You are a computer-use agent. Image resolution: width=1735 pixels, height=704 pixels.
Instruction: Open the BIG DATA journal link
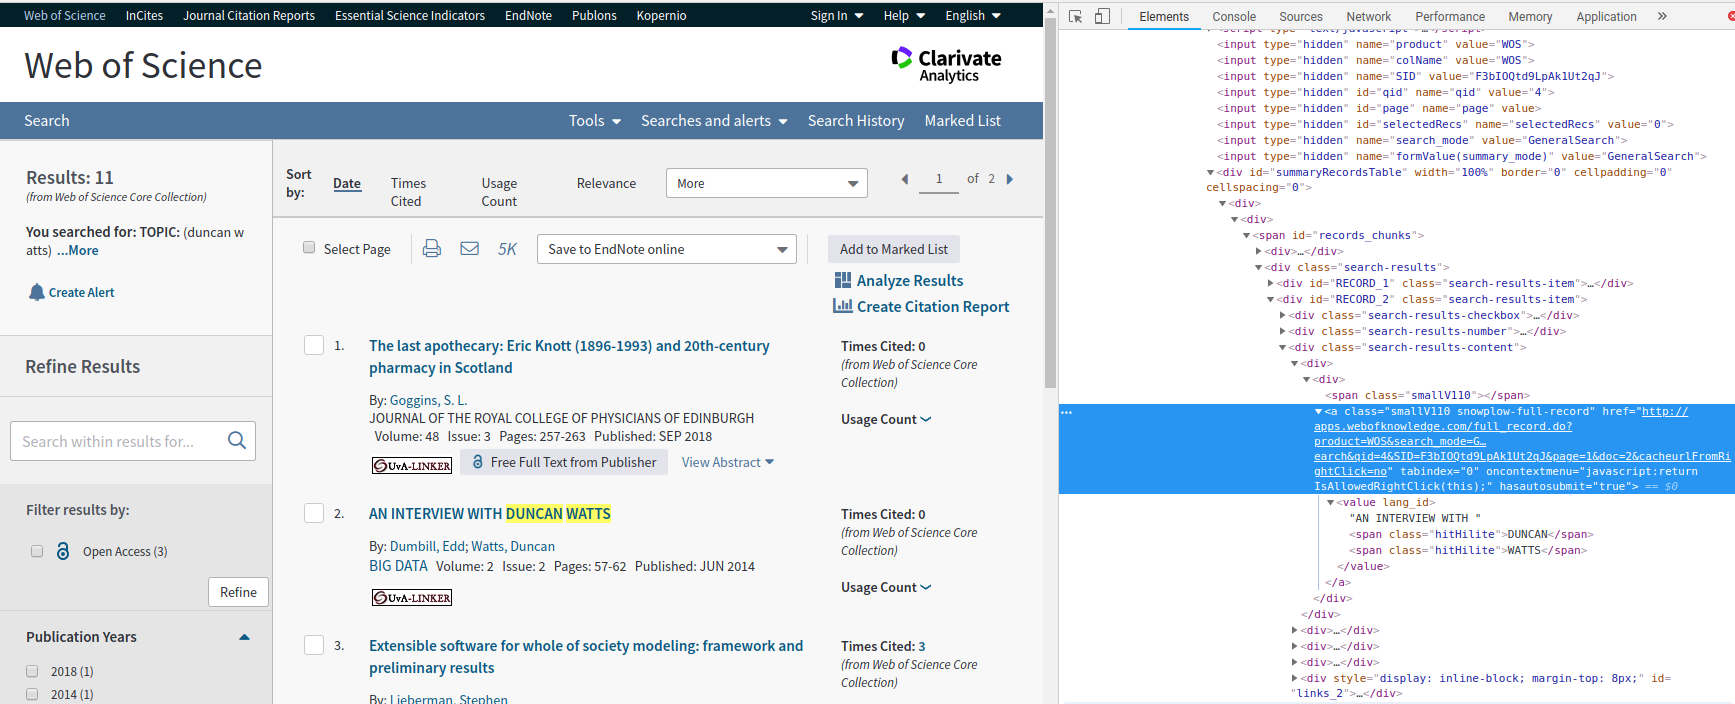coord(398,566)
